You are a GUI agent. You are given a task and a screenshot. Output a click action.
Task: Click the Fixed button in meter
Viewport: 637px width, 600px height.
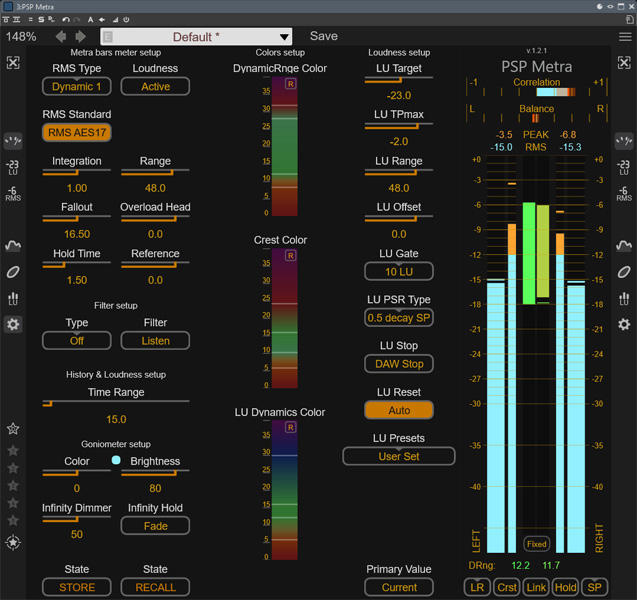coord(537,544)
